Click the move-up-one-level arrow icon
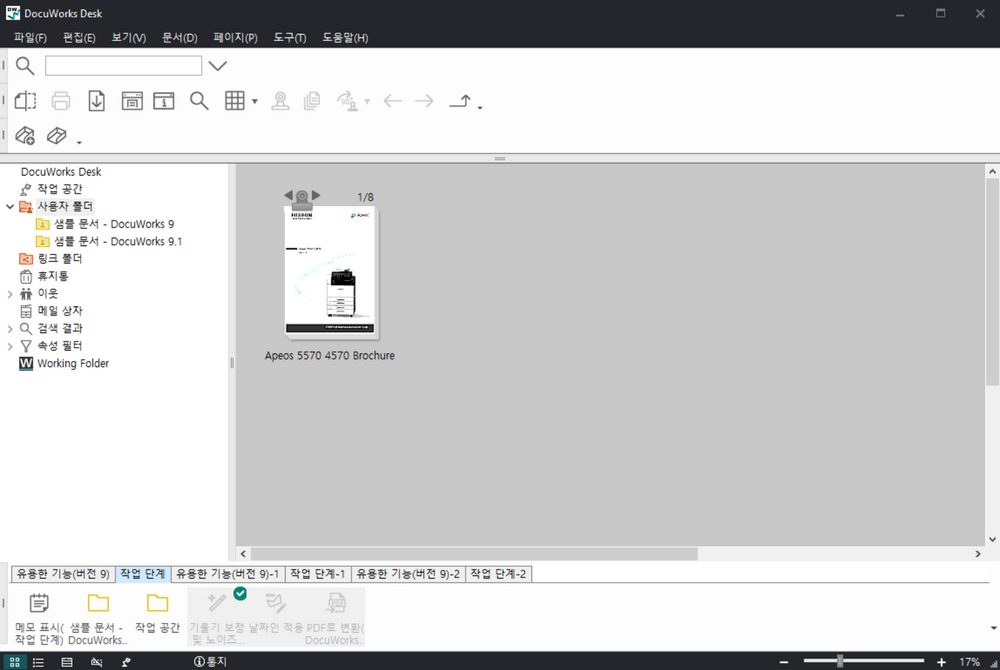Viewport: 1000px width, 670px height. [x=460, y=101]
